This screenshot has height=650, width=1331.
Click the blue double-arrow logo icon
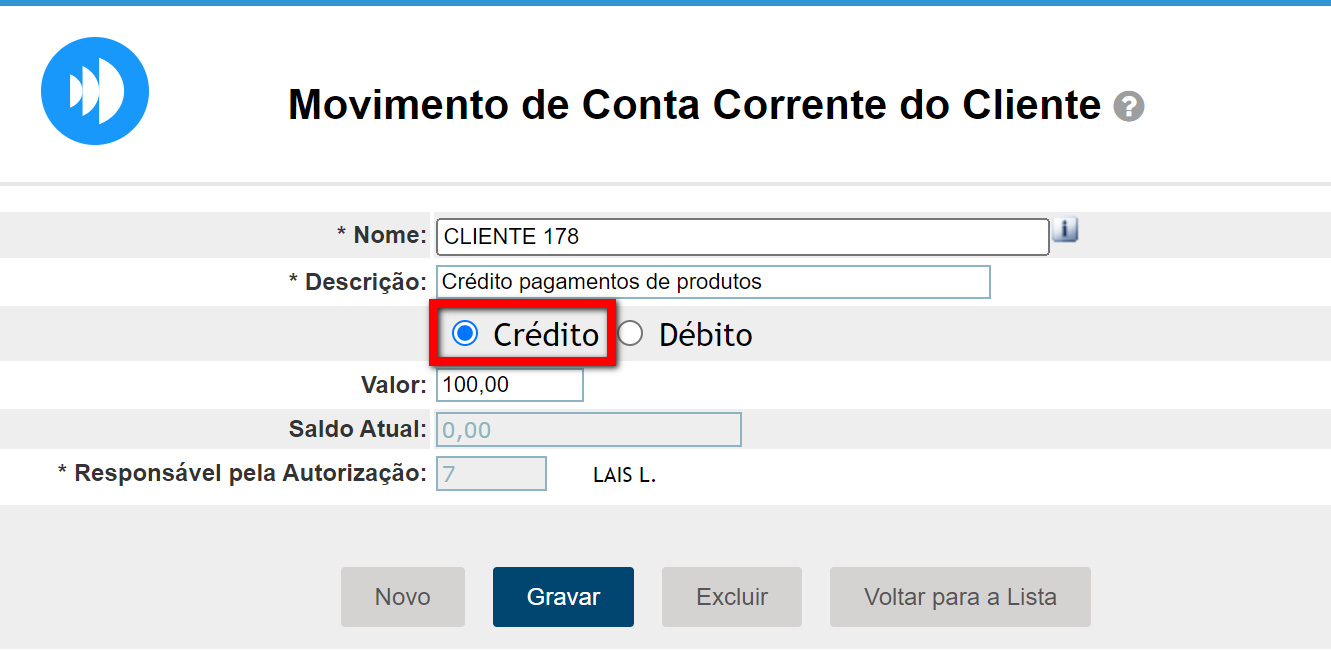click(x=95, y=91)
